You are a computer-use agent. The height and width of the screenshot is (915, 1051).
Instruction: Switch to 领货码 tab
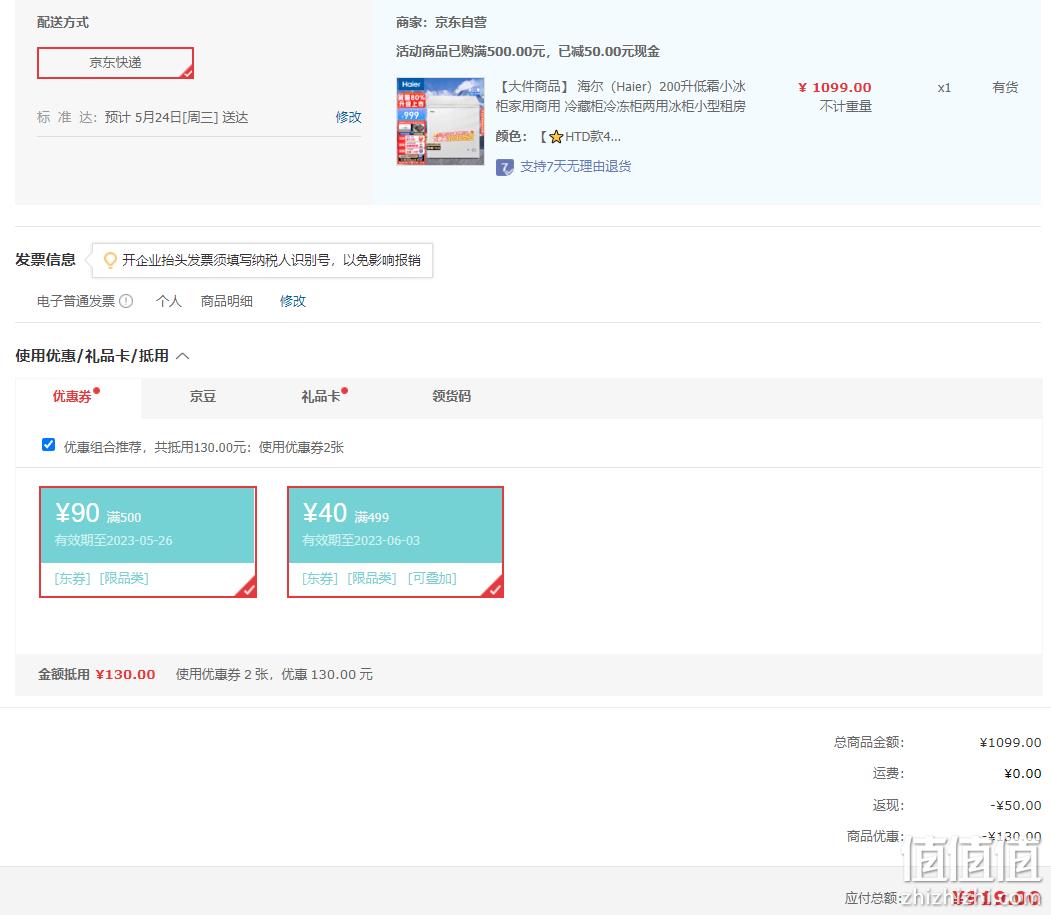click(x=451, y=396)
